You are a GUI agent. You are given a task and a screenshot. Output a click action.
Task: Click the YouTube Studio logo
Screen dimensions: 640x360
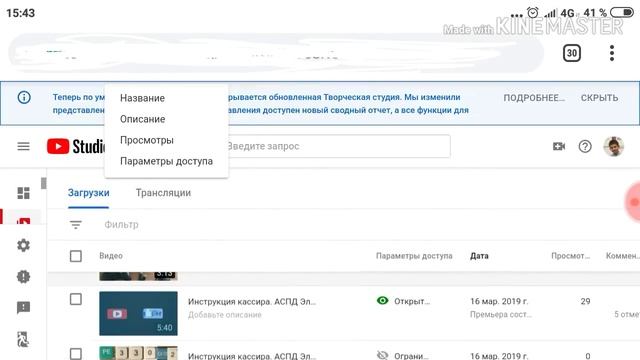76,146
